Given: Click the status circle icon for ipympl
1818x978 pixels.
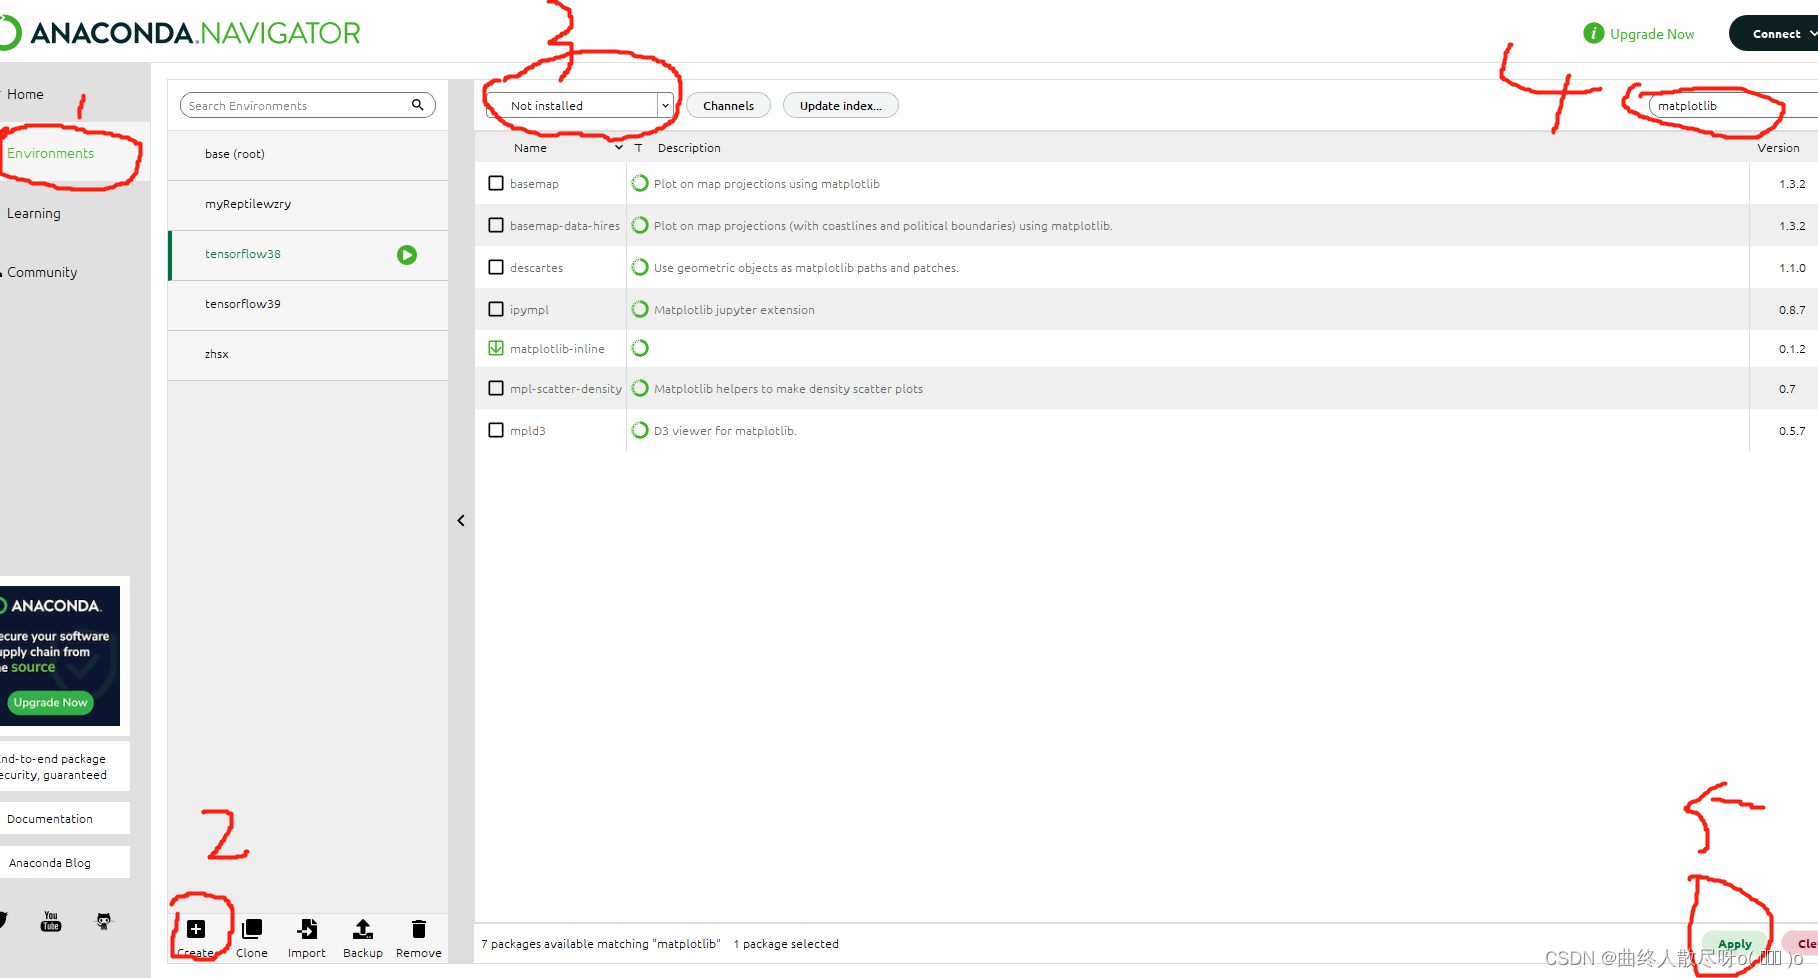Looking at the screenshot, I should pos(640,309).
